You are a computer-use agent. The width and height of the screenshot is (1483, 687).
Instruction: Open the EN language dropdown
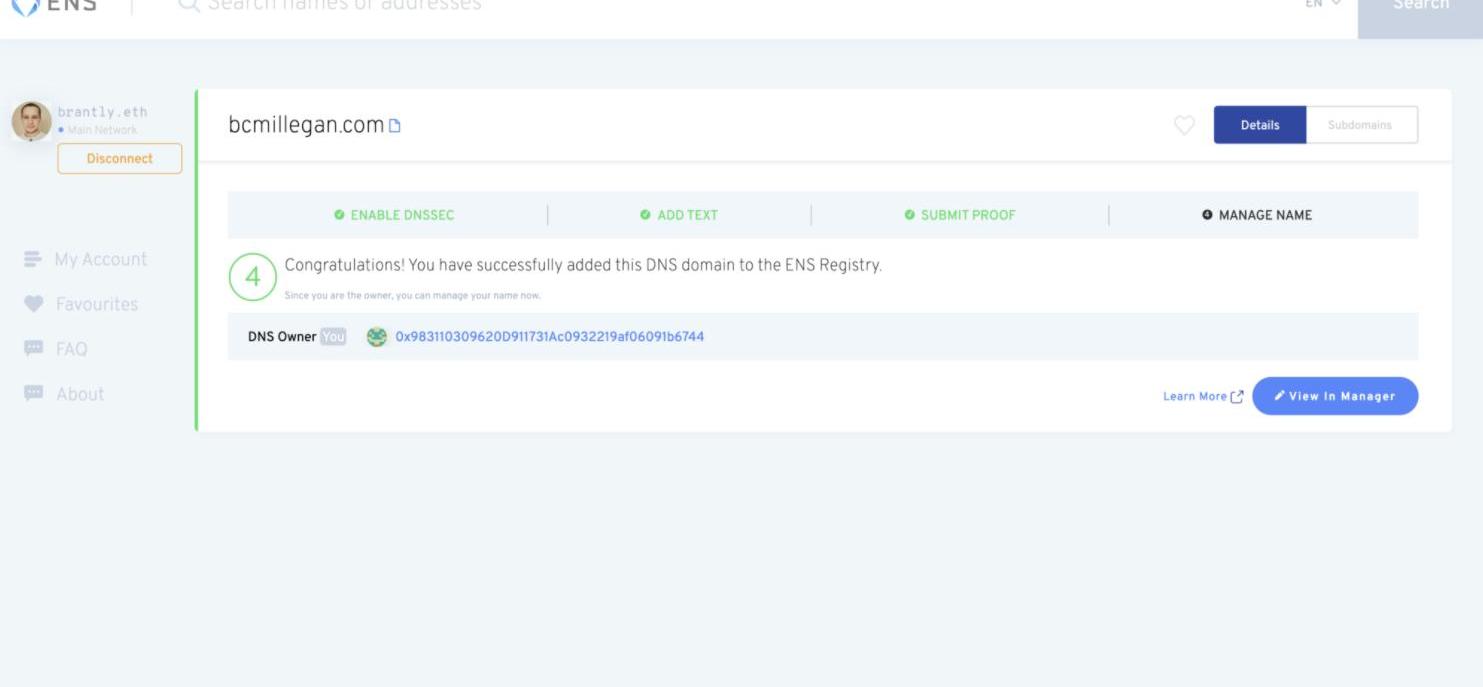[x=1322, y=6]
